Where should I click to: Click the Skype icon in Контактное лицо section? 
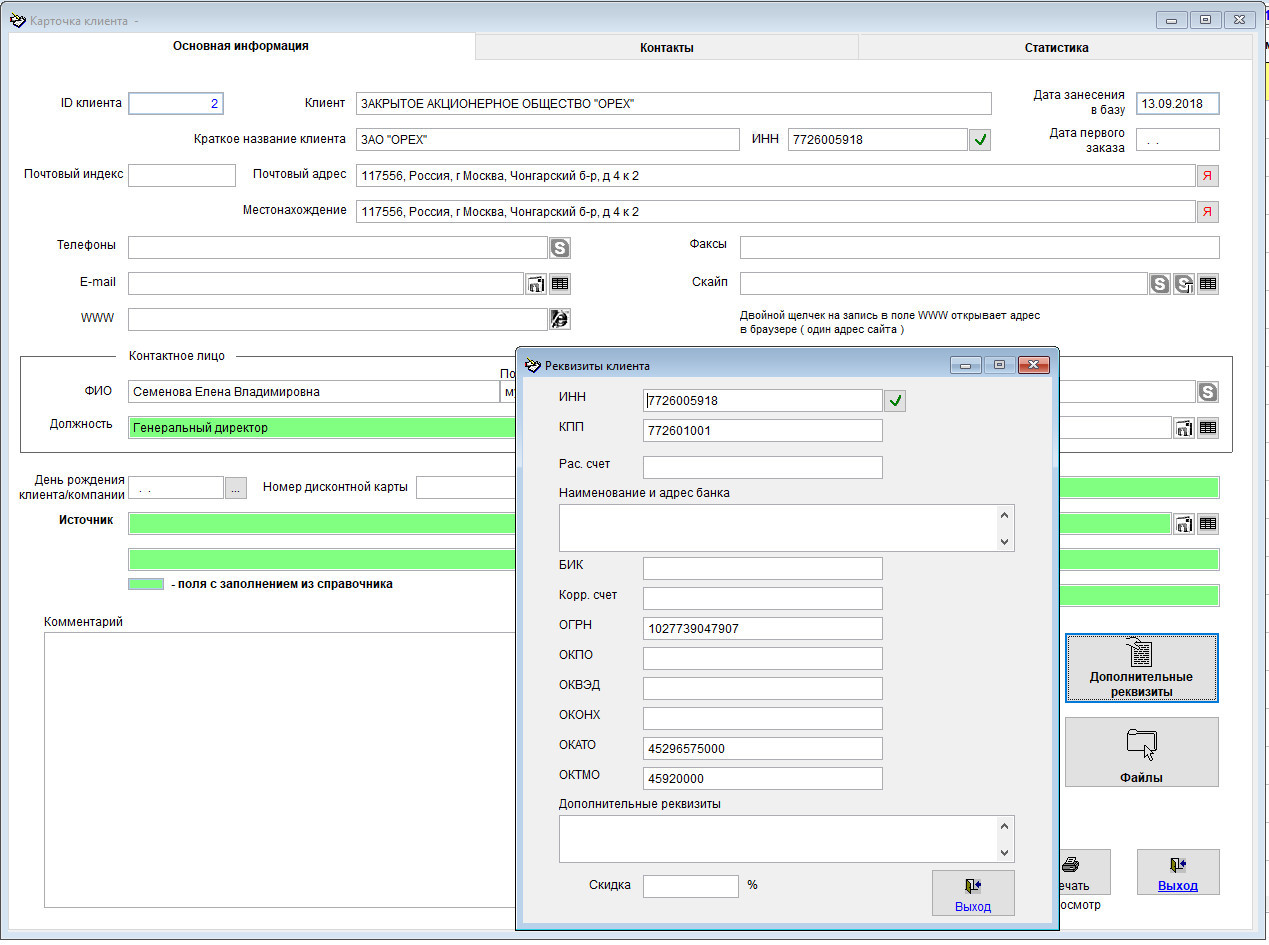point(1208,392)
